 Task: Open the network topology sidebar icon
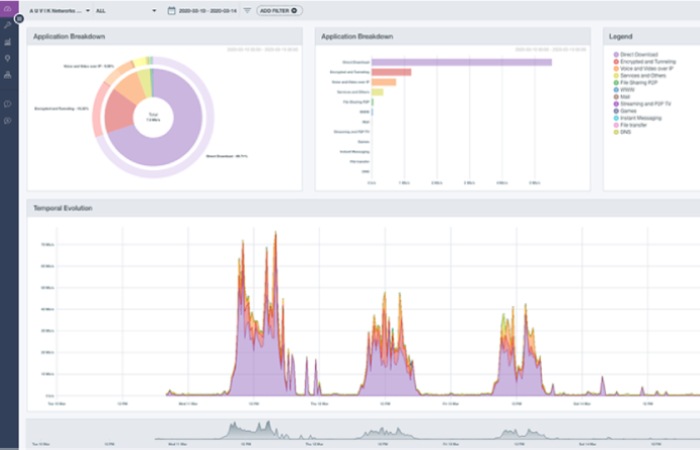tap(8, 75)
